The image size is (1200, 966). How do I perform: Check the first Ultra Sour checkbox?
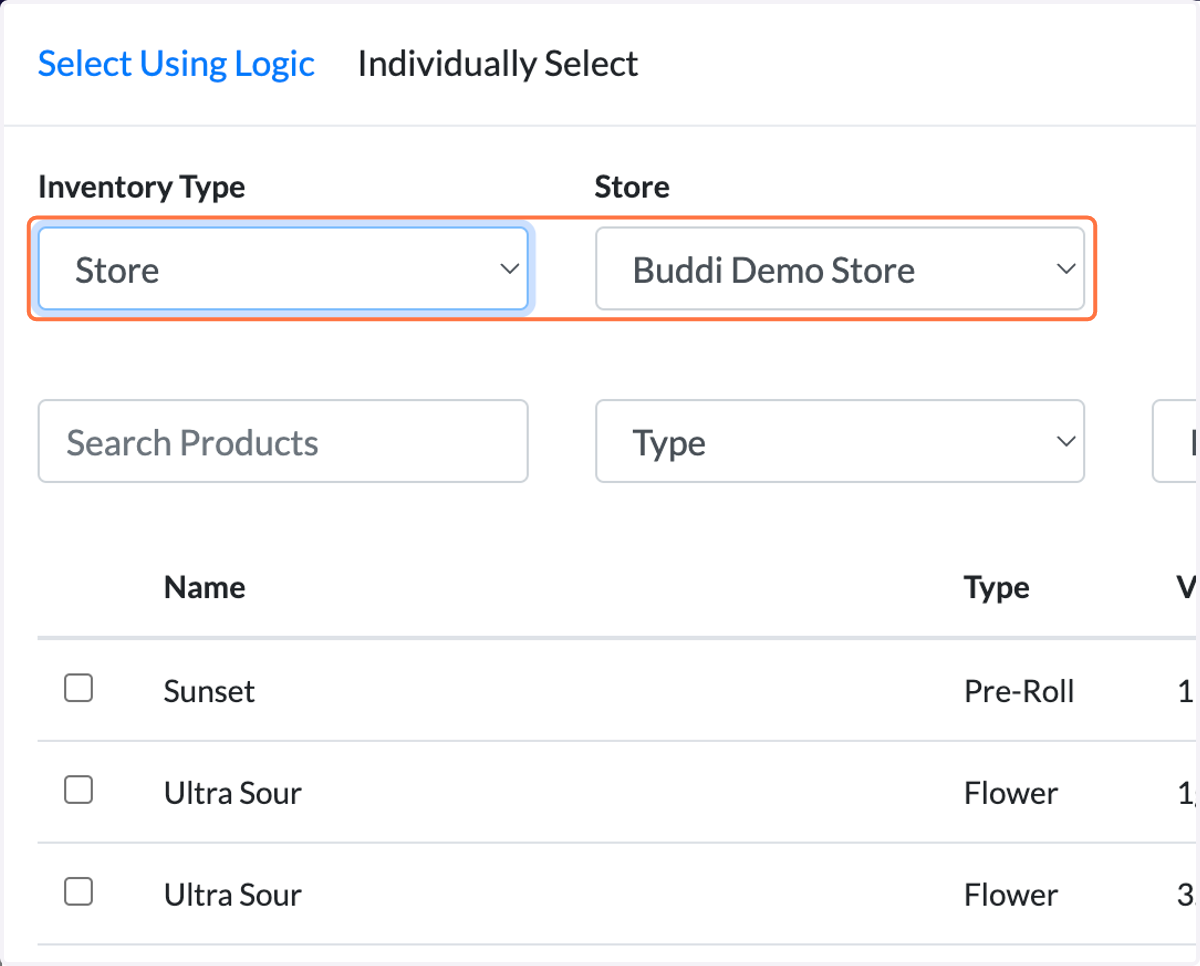pyautogui.click(x=79, y=790)
